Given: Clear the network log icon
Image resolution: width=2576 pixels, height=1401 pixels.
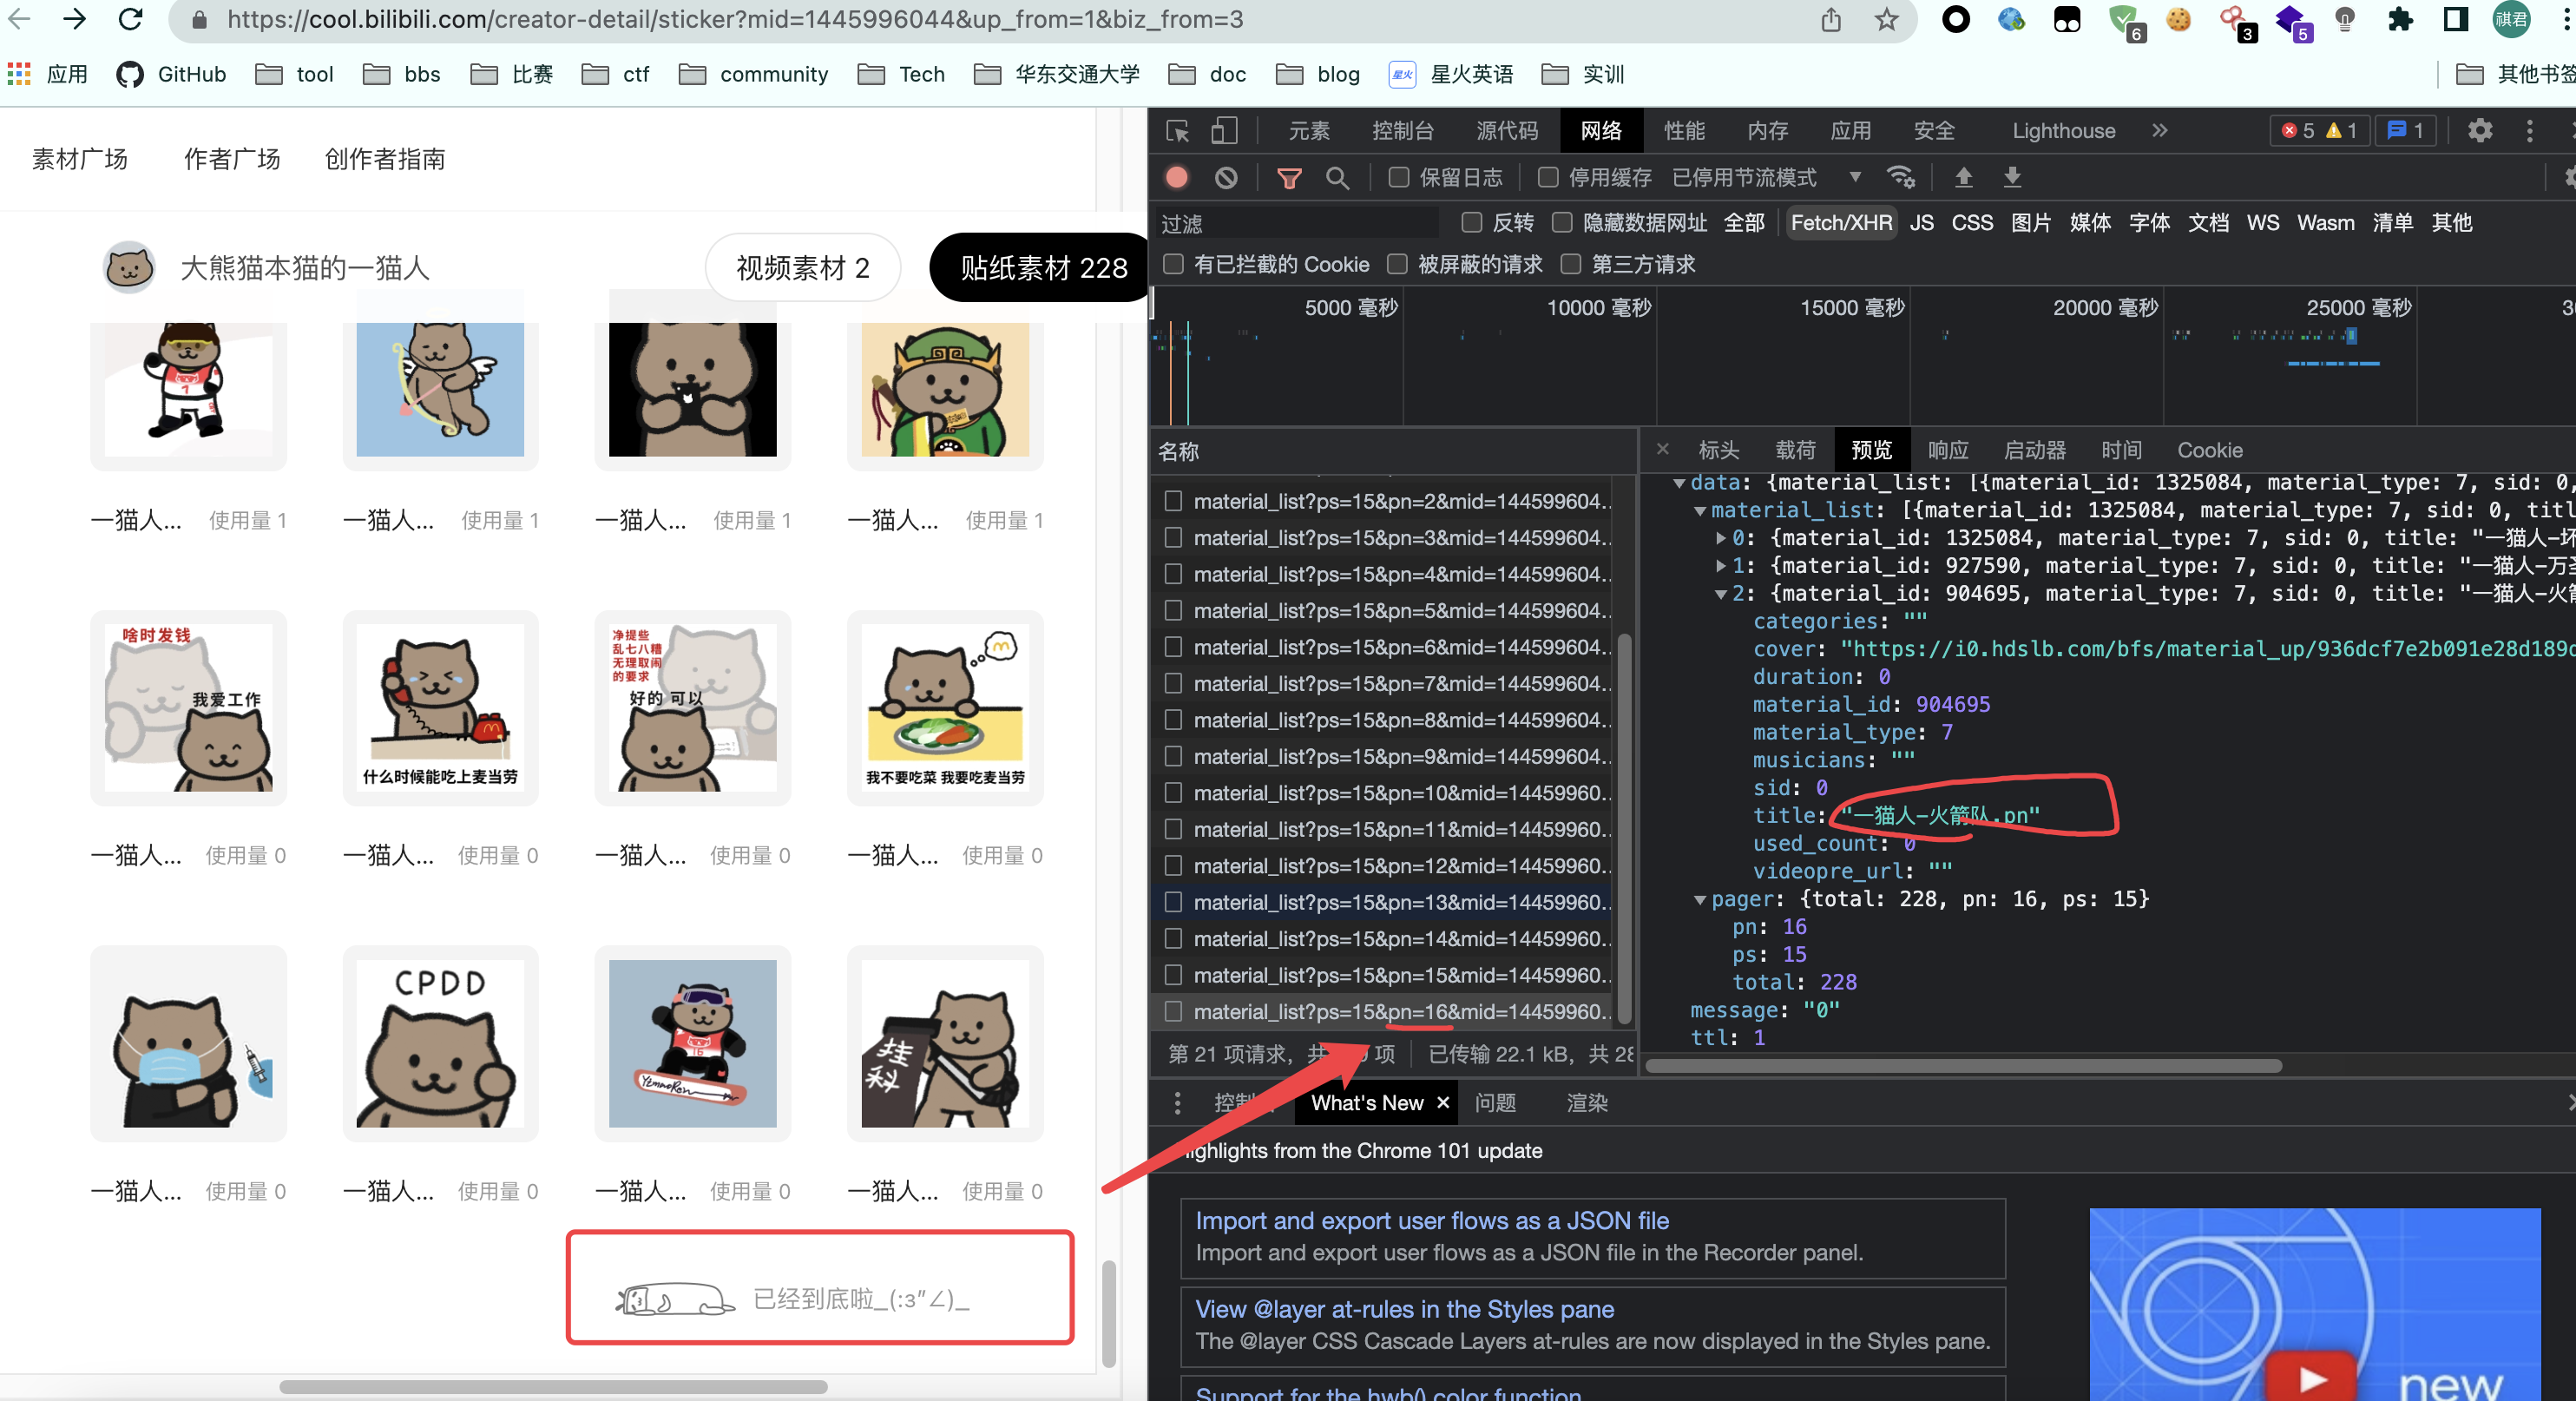Looking at the screenshot, I should pos(1226,178).
